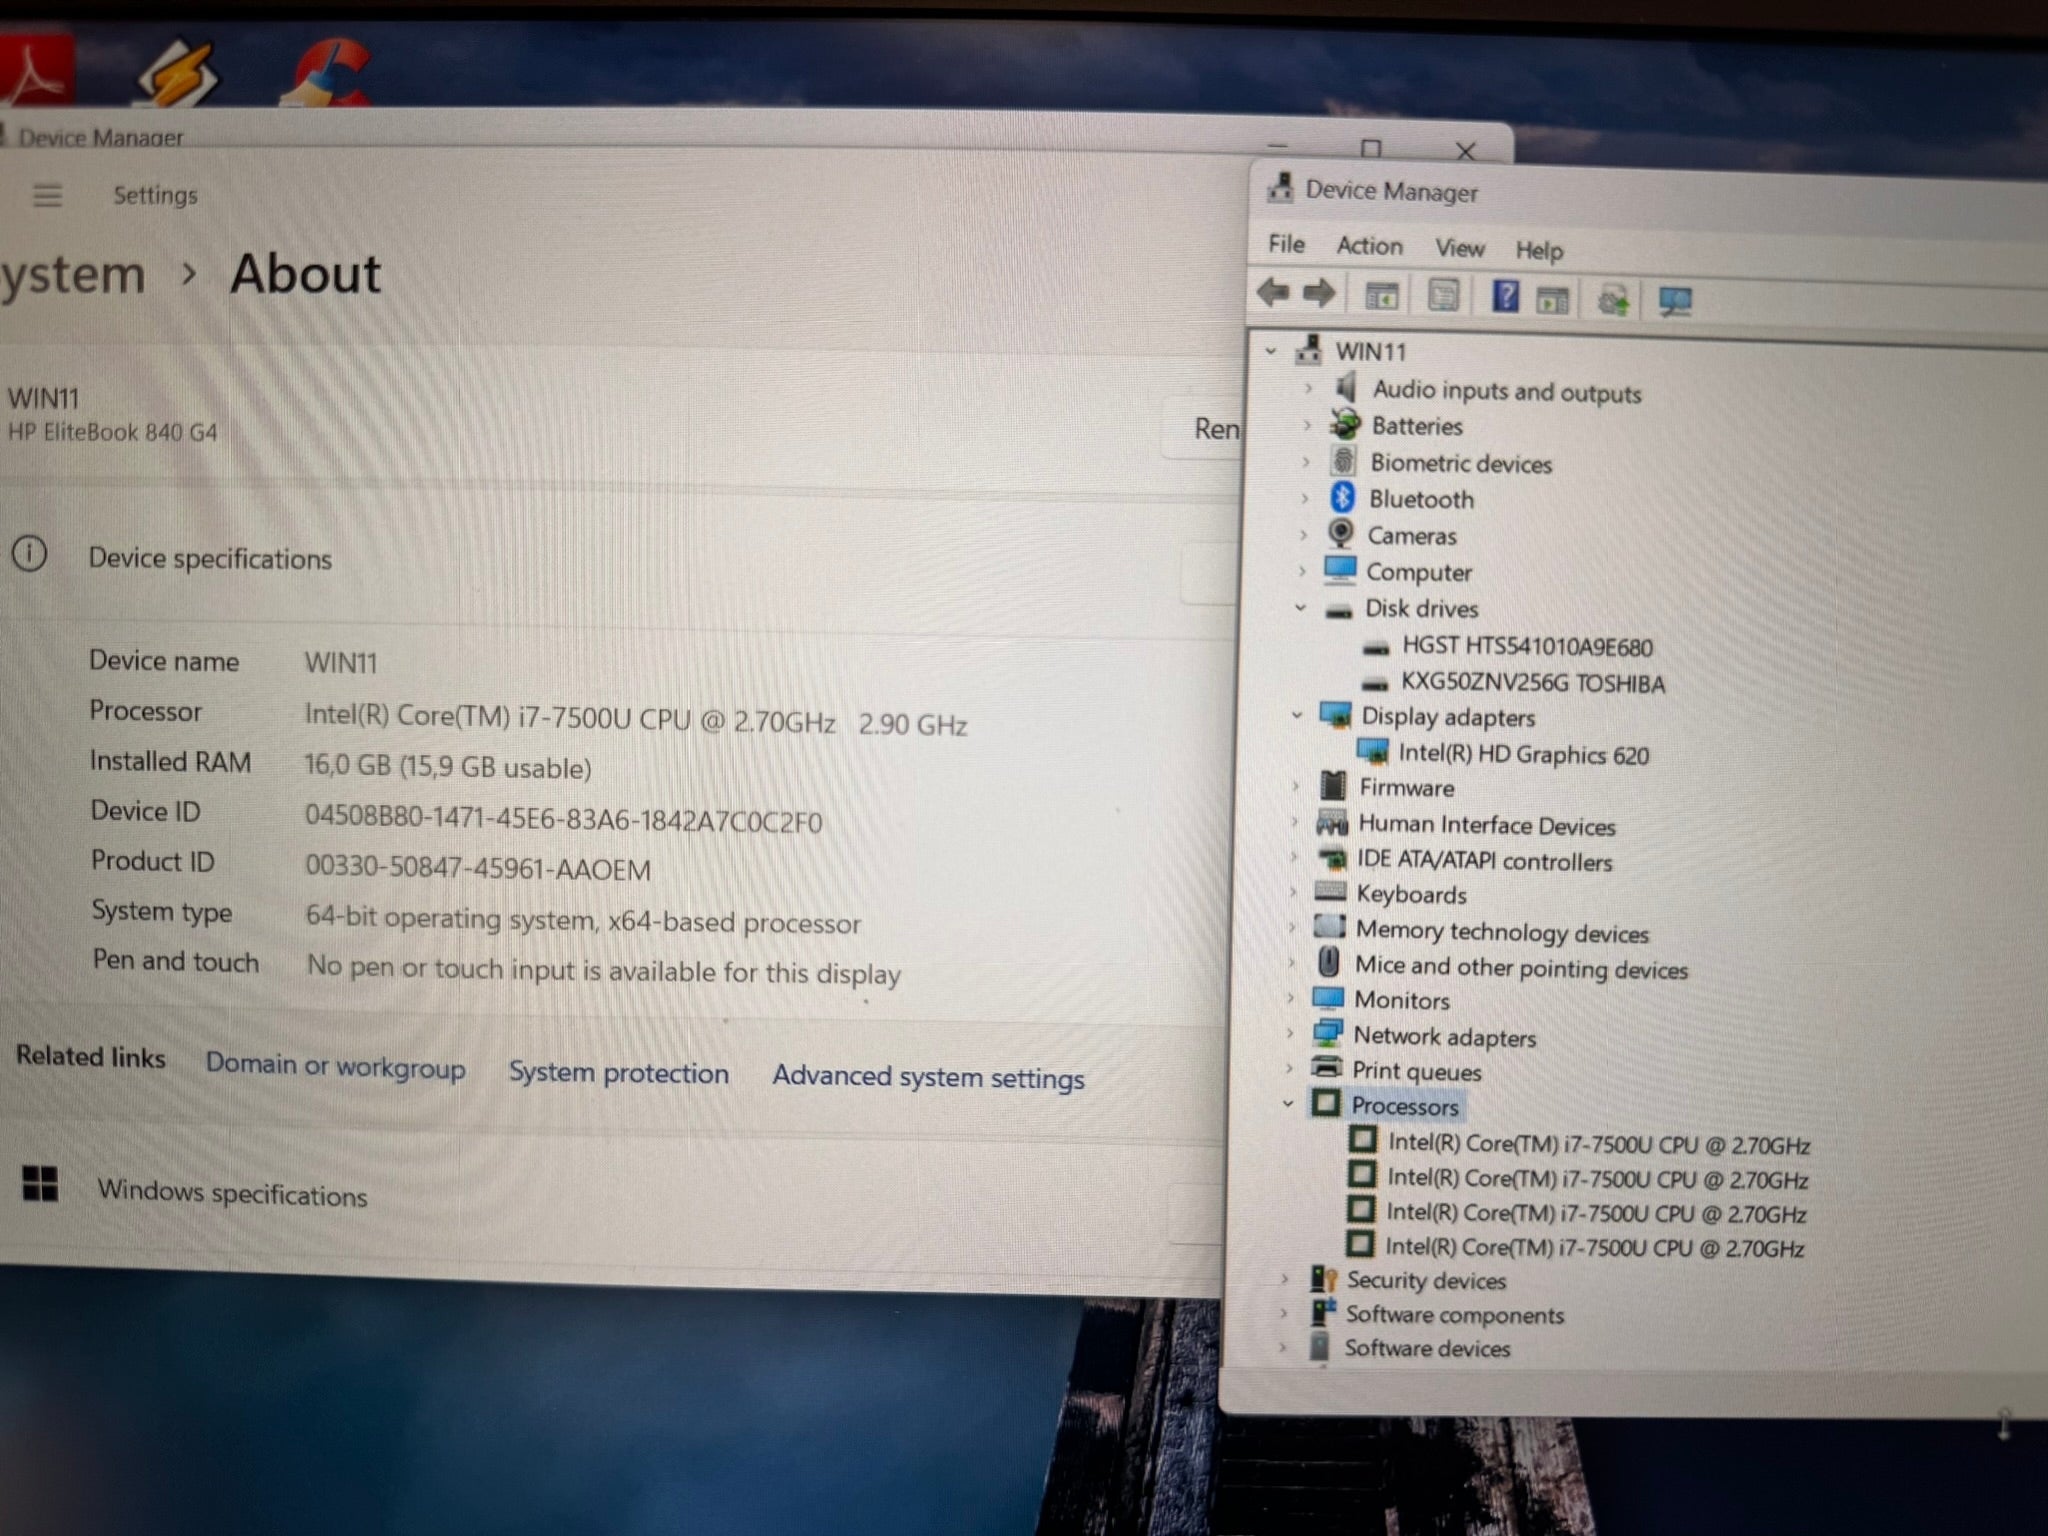Select Human Interface Devices category
Image resolution: width=2048 pixels, height=1536 pixels.
[x=1486, y=825]
